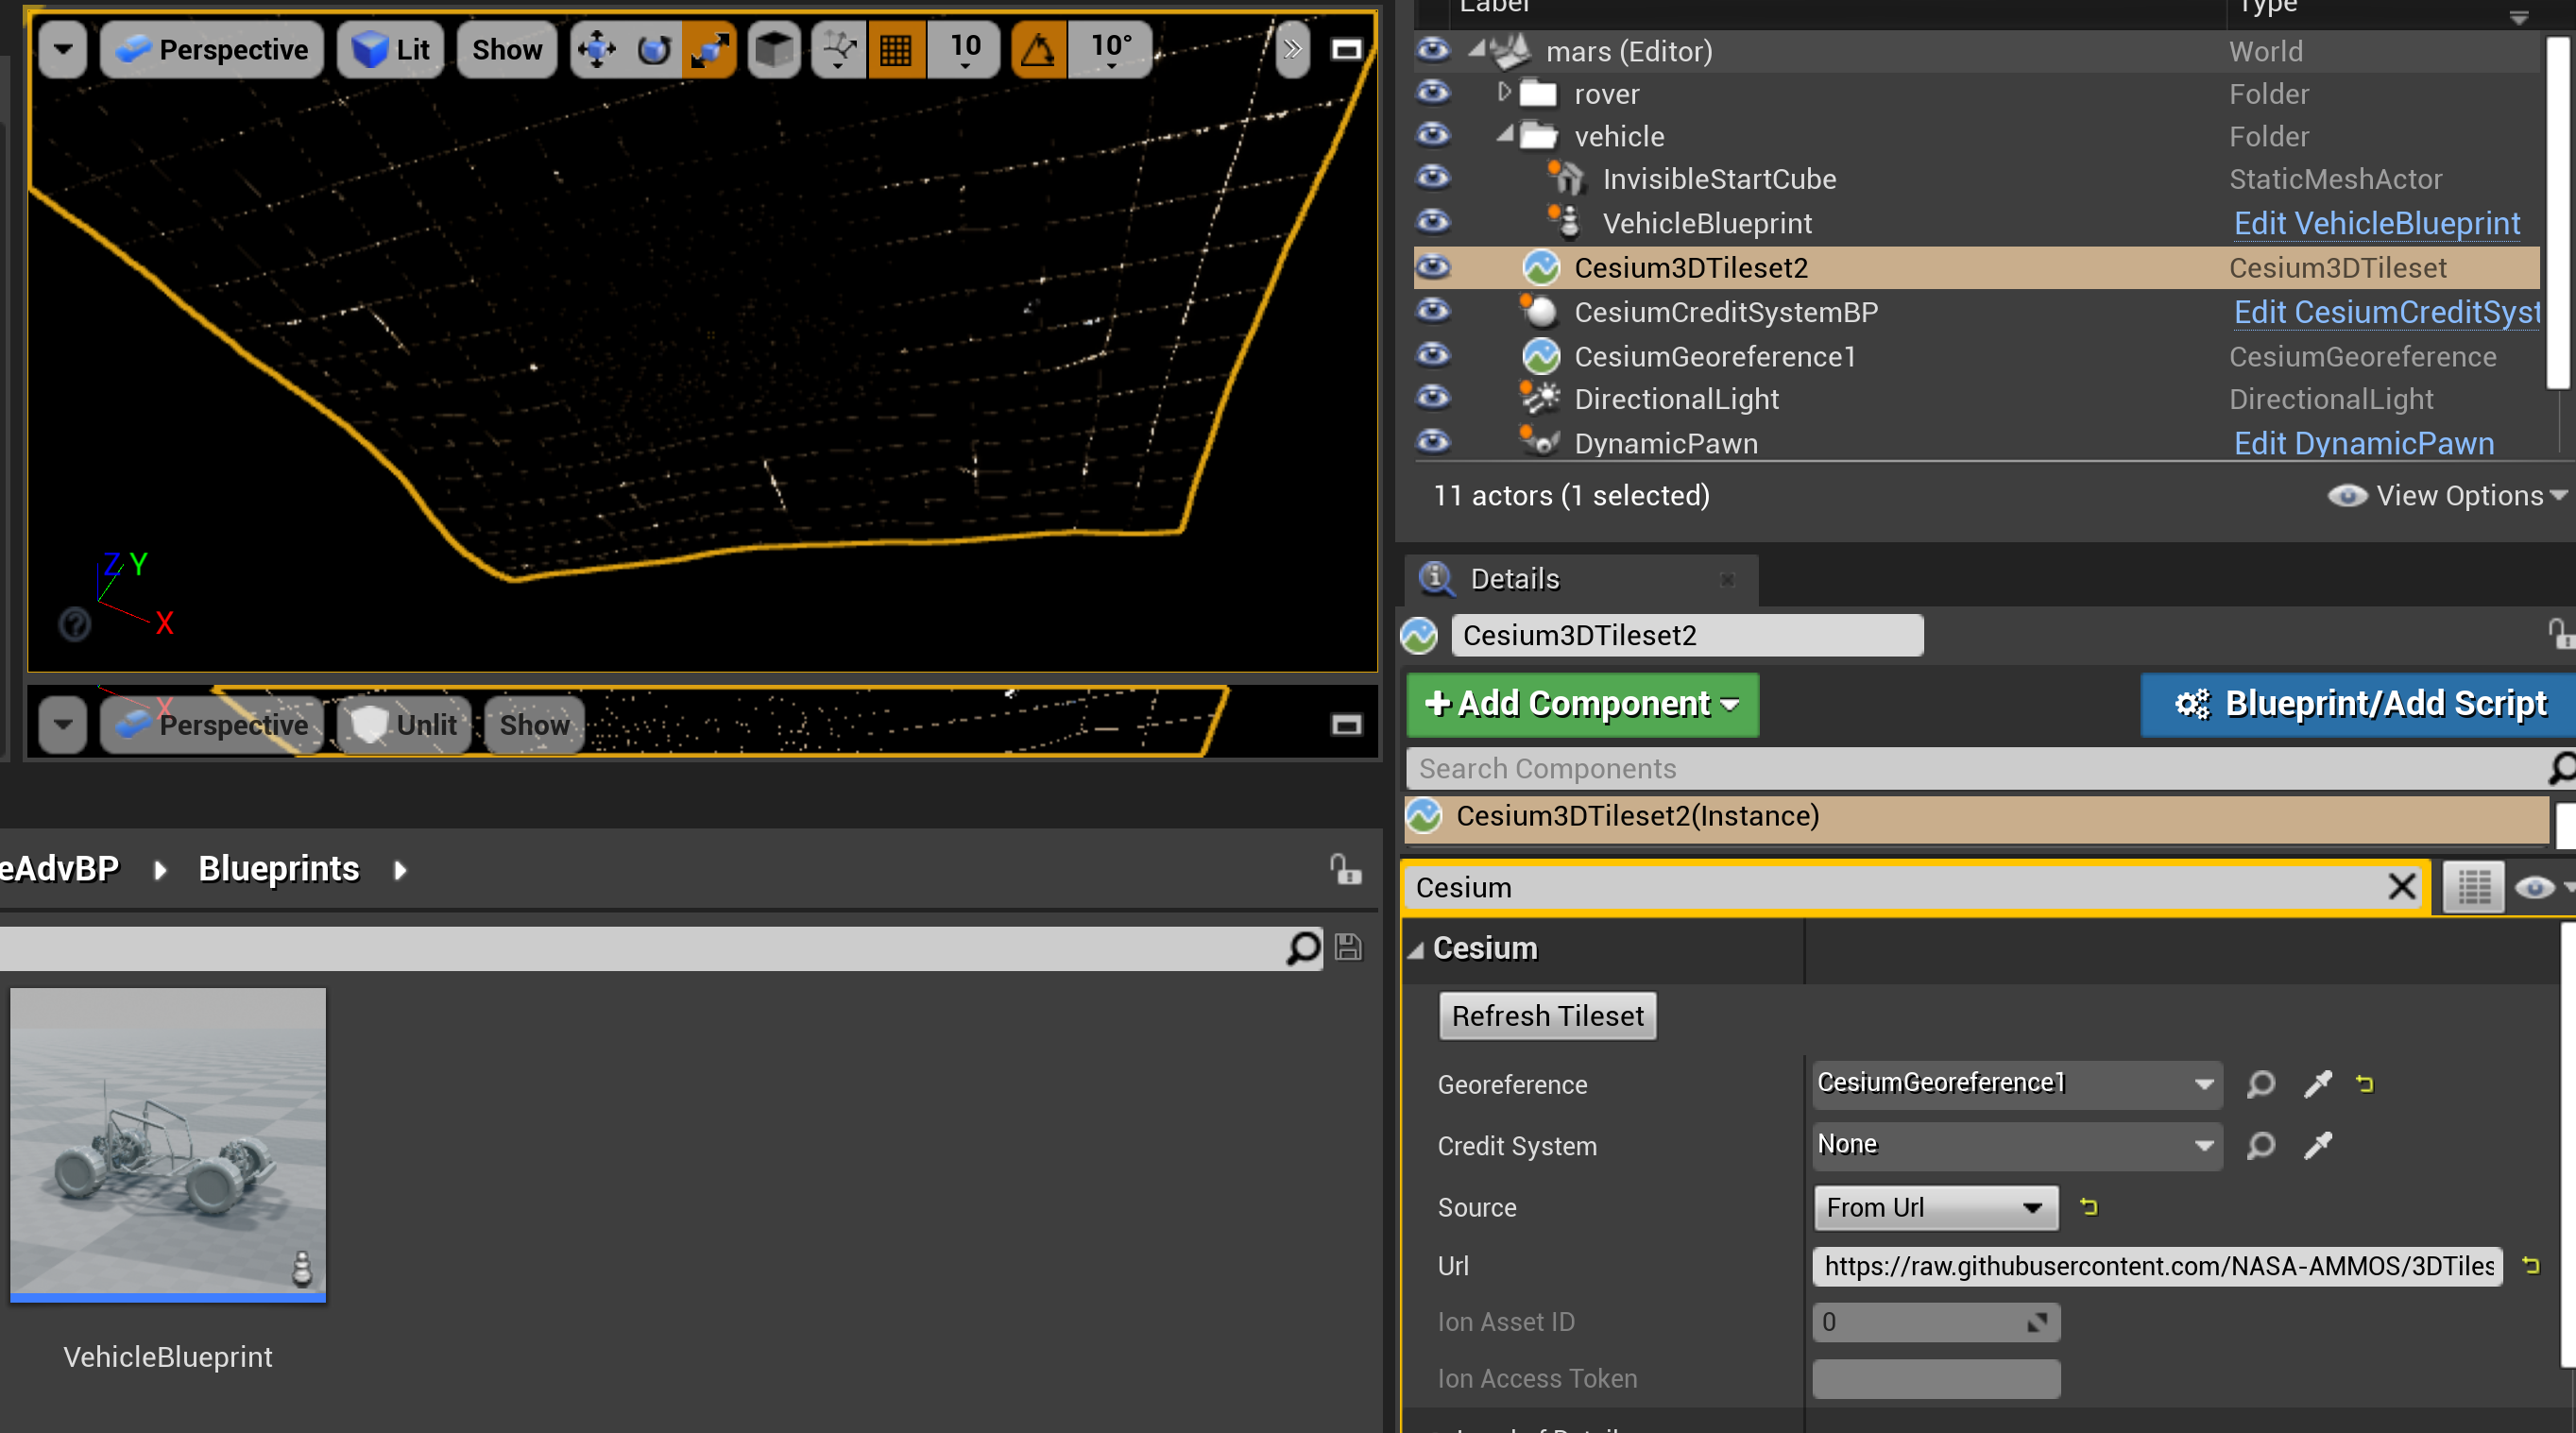Open the Source dropdown
This screenshot has width=2576, height=1433.
pos(1934,1207)
